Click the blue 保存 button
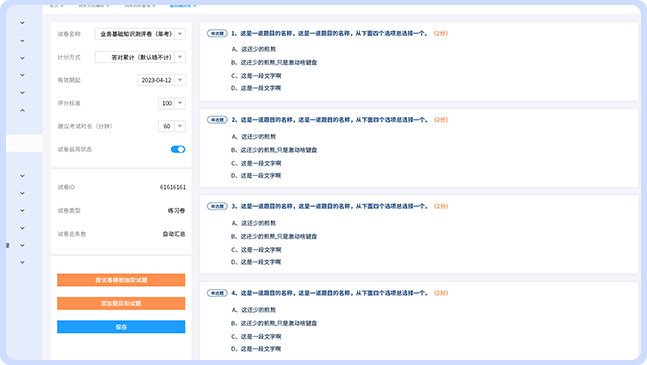The width and height of the screenshot is (647, 365). [121, 327]
